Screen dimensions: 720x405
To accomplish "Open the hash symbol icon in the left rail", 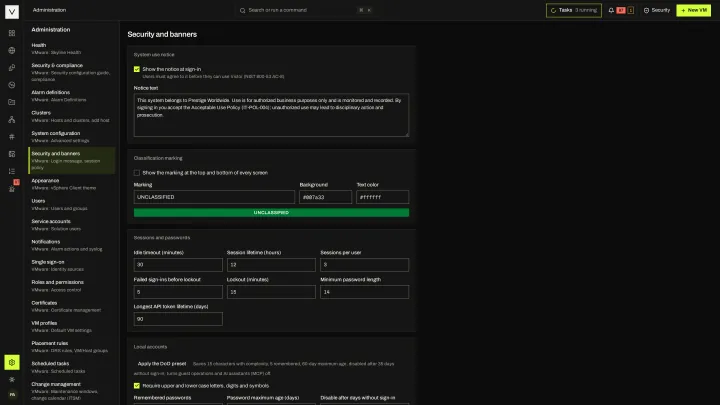I will (12, 136).
